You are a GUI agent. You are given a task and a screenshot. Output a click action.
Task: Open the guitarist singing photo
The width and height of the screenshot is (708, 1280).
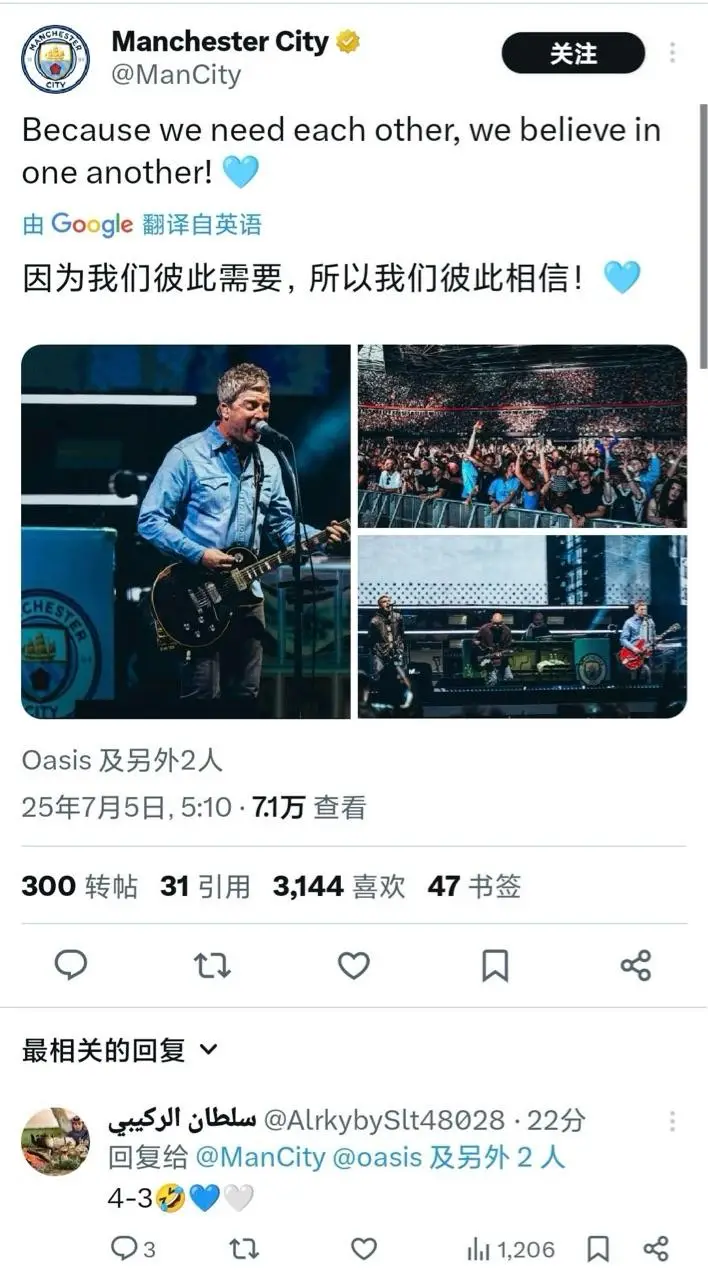(186, 531)
